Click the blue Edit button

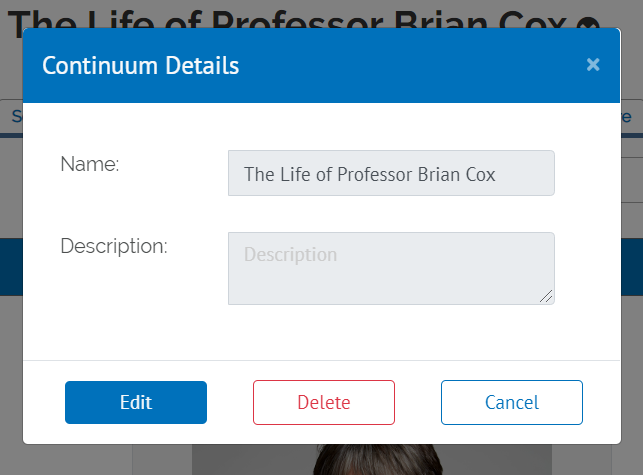[136, 403]
